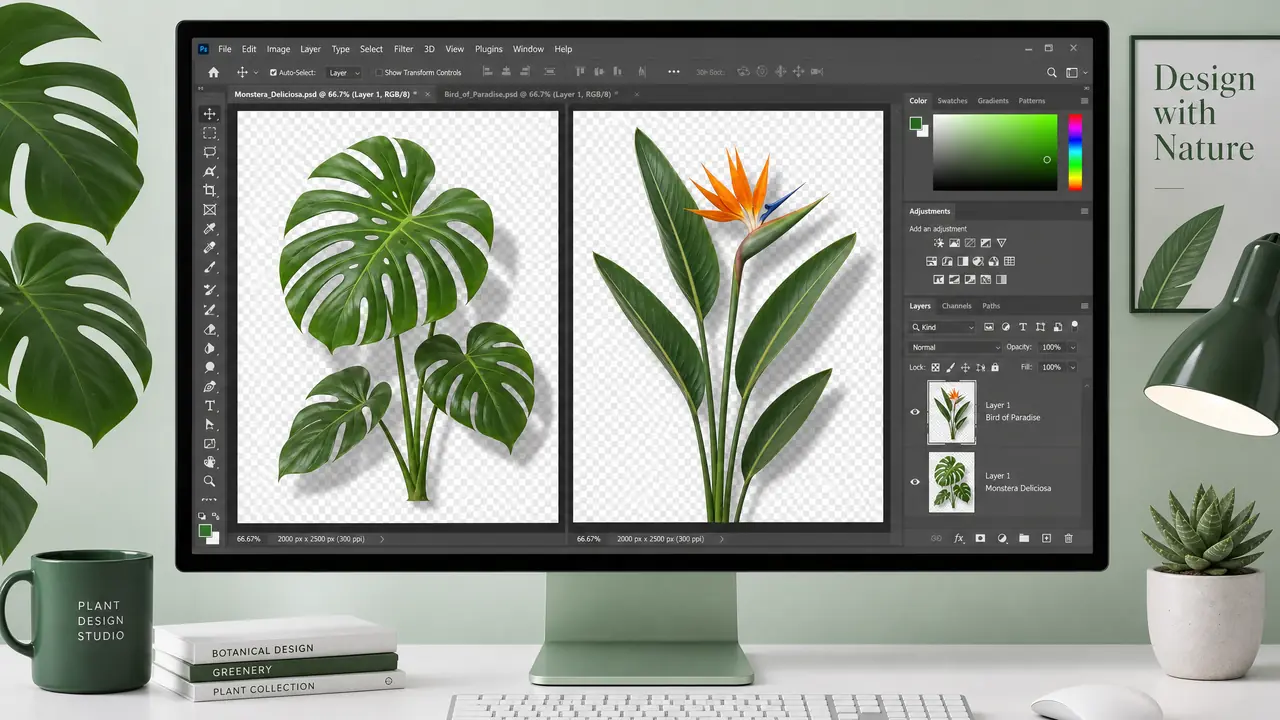Click the vertical rainbow hue slider
Image resolution: width=1280 pixels, height=720 pixels.
point(1075,152)
